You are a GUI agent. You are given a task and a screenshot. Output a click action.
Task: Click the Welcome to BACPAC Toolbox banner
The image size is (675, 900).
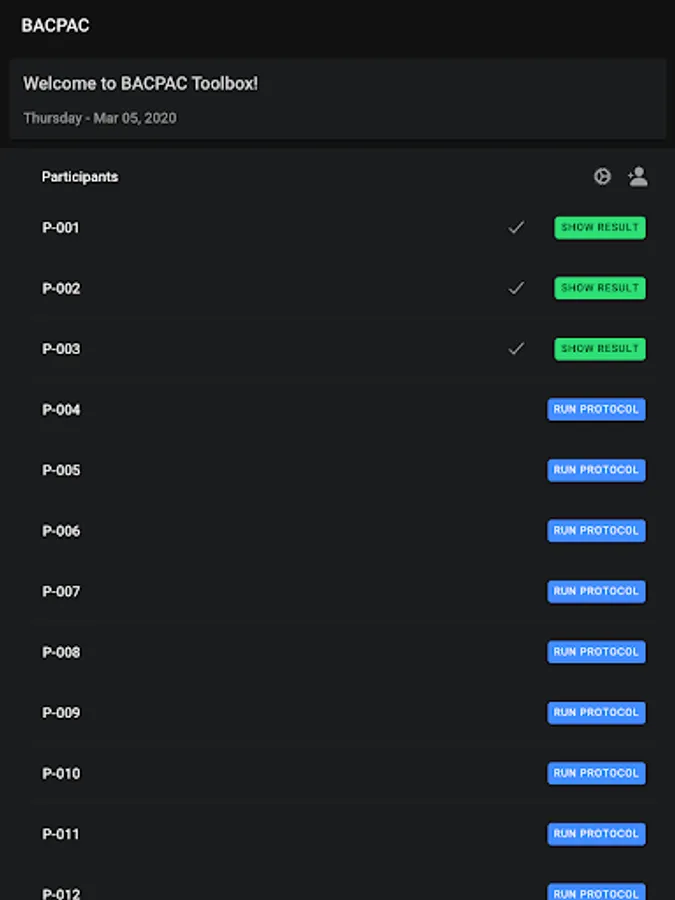pos(140,84)
